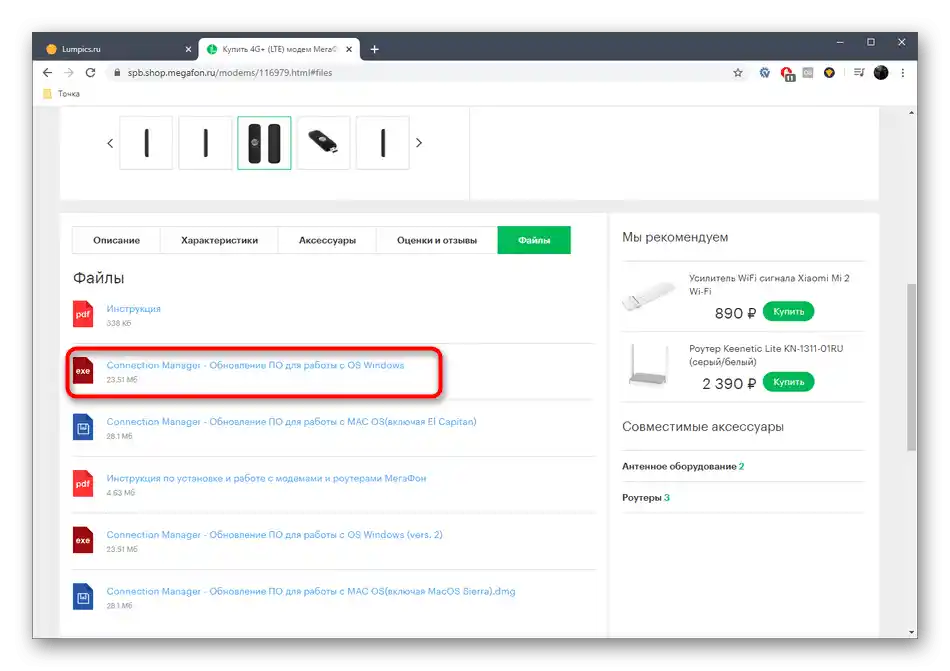The width and height of the screenshot is (950, 671).
Task: Click pdf icon for modem installation guide
Action: pos(83,483)
